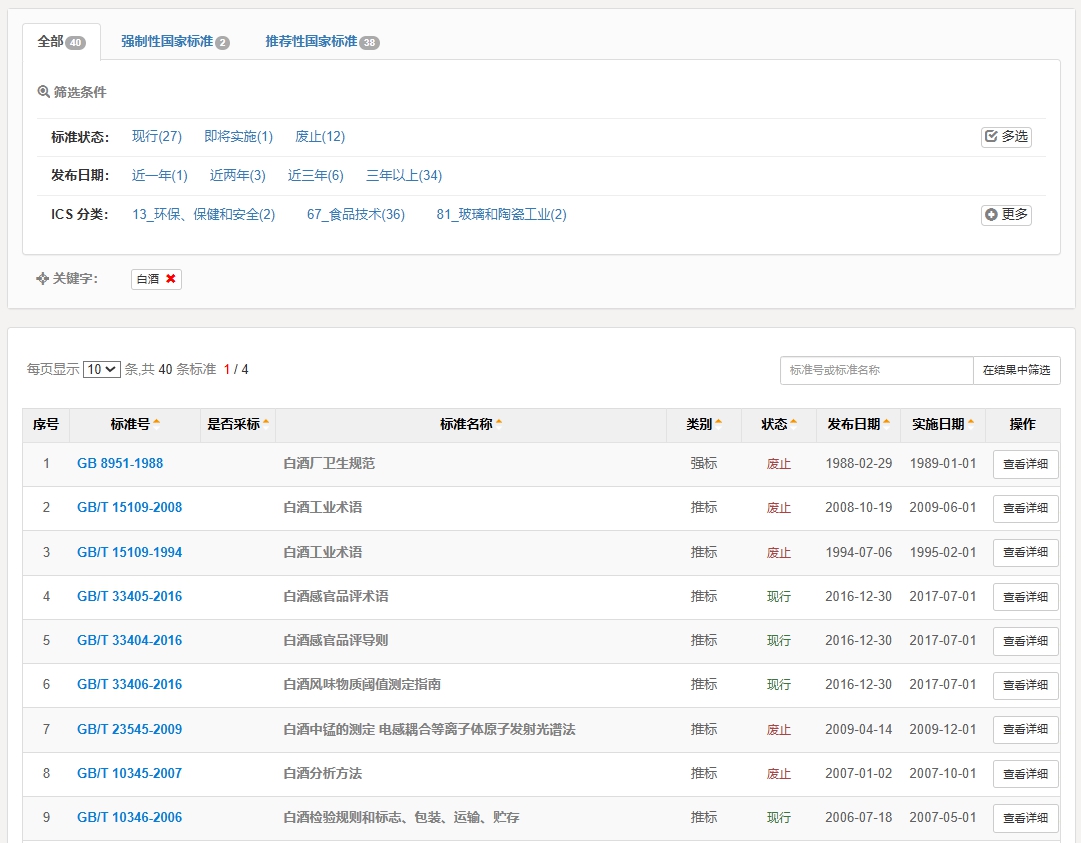The image size is (1081, 843).
Task: Enable 多选 multi-select for 标准状态
Action: (x=1007, y=136)
